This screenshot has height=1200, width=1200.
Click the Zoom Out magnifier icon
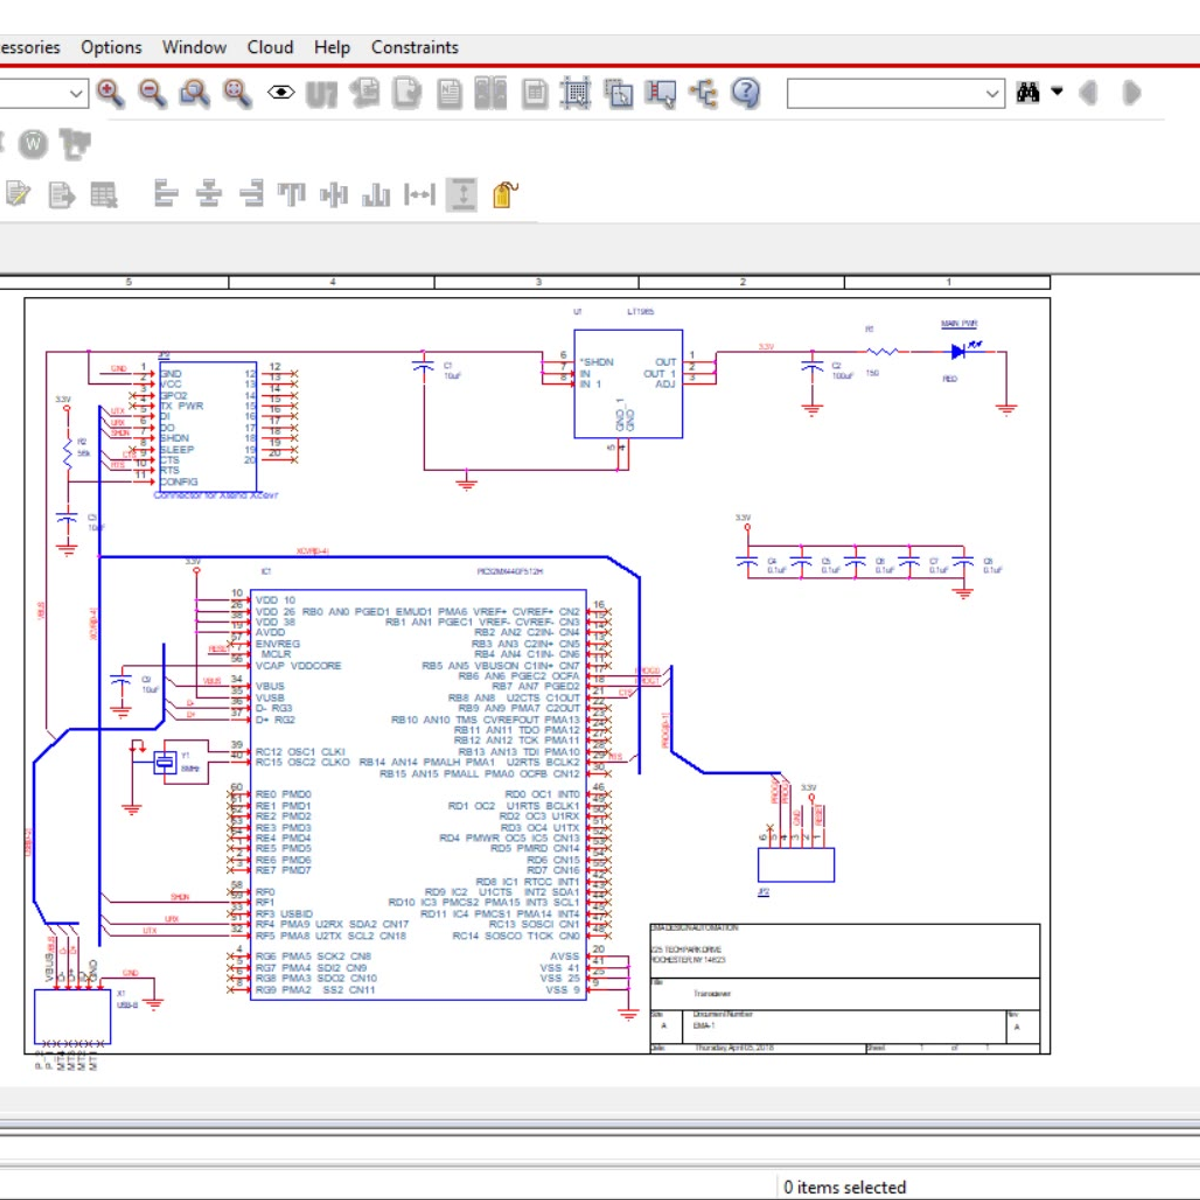tap(152, 93)
